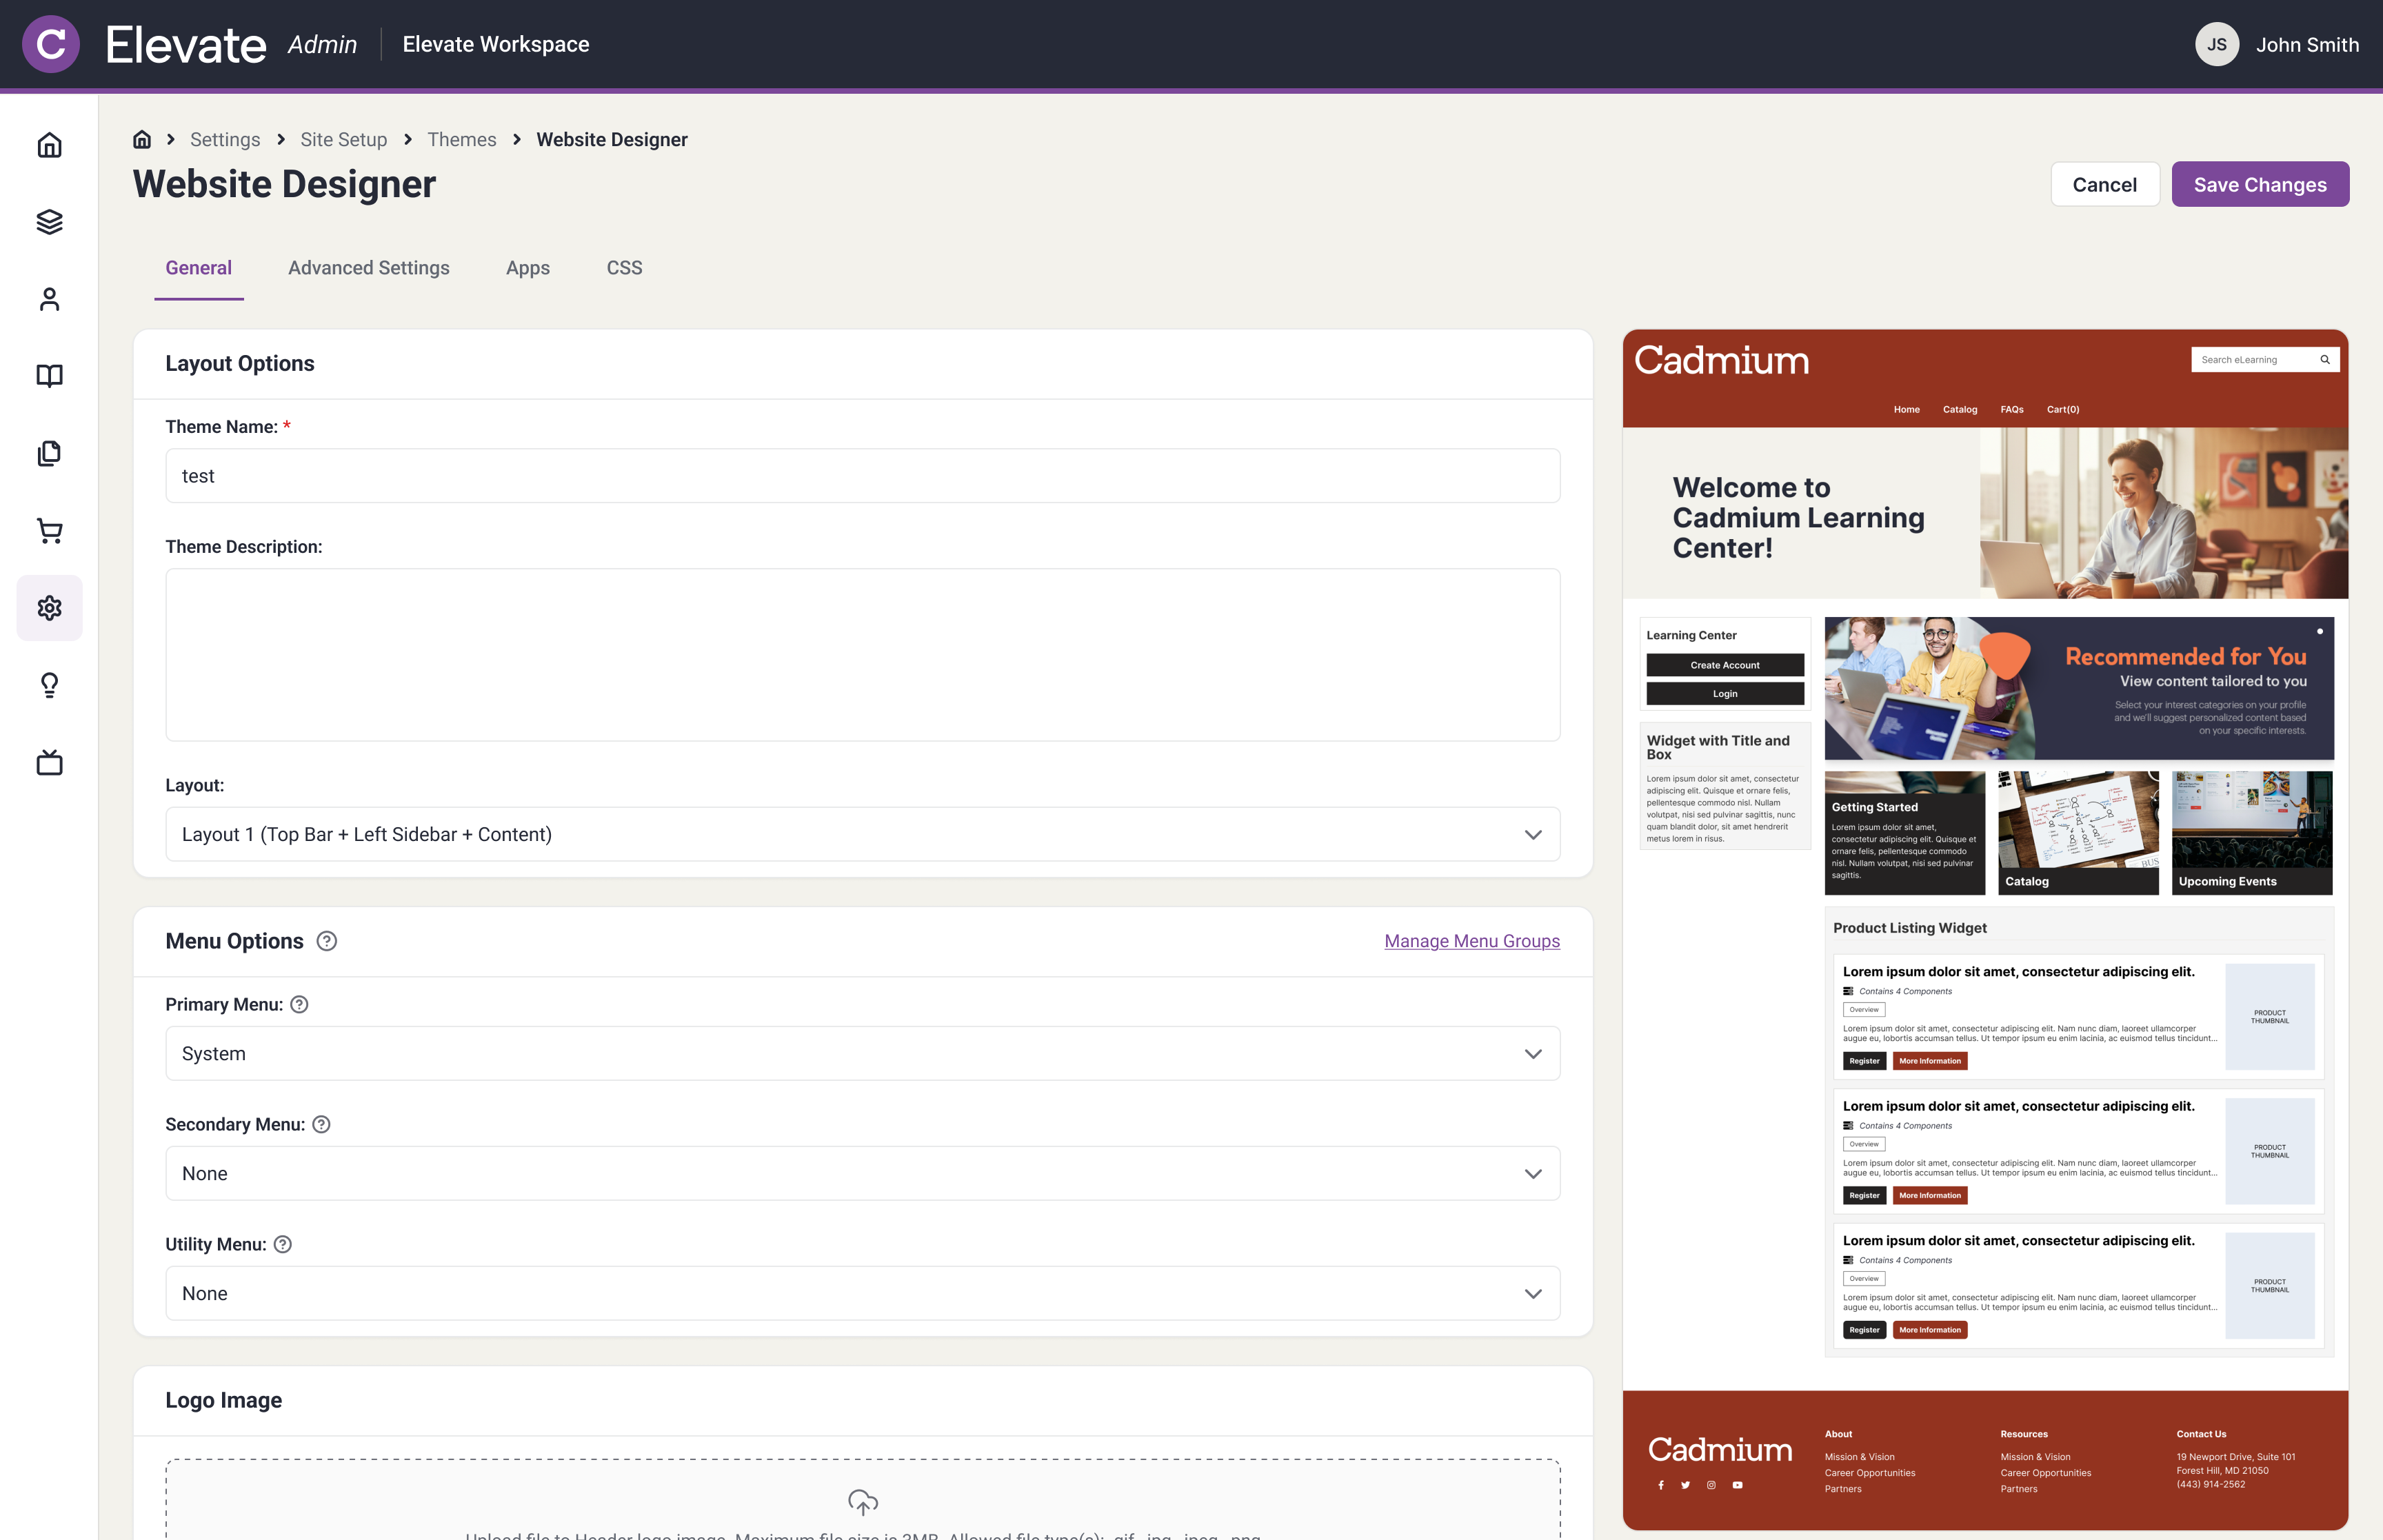Open the open-book sidebar icon
This screenshot has height=1540, width=2383.
click(x=49, y=376)
